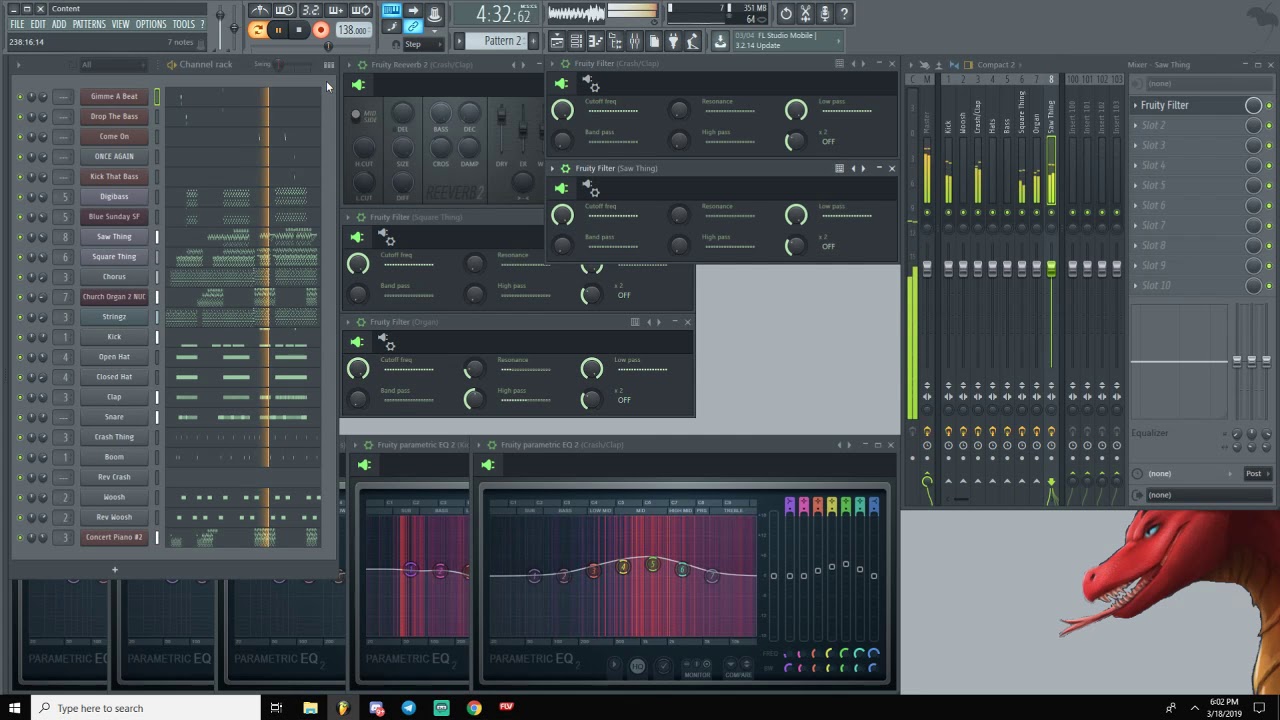The width and height of the screenshot is (1280, 720).
Task: Open the mixer toolbar icon
Action: tap(634, 41)
